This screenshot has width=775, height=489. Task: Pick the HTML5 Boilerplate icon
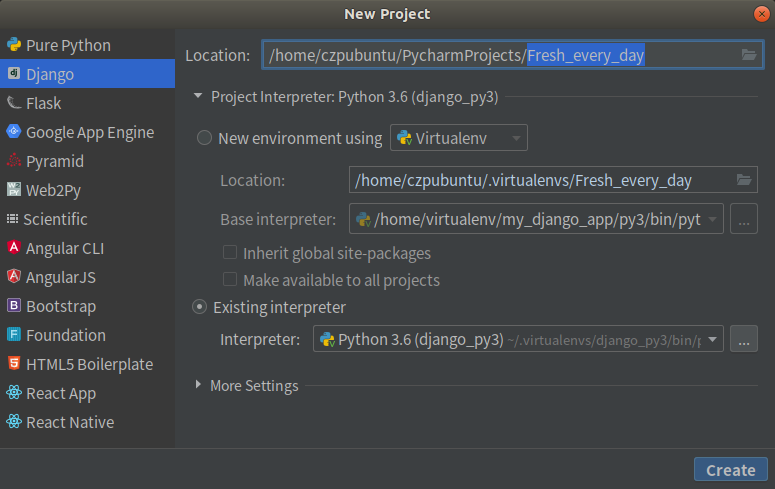pos(14,364)
